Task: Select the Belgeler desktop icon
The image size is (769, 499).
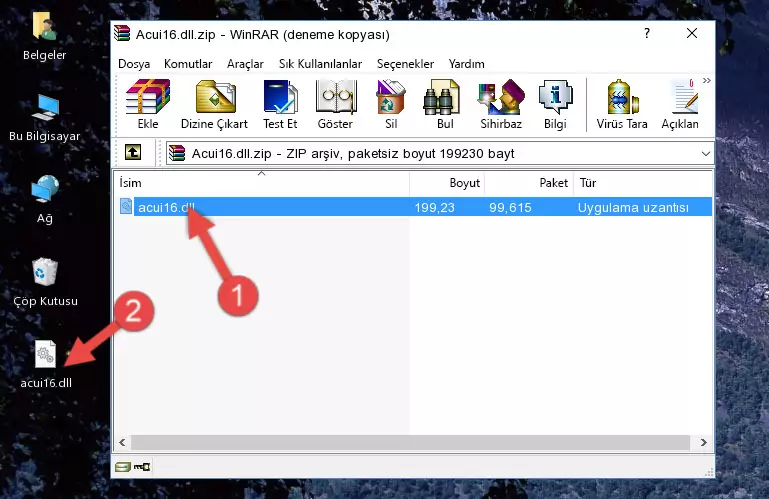Action: (45, 37)
